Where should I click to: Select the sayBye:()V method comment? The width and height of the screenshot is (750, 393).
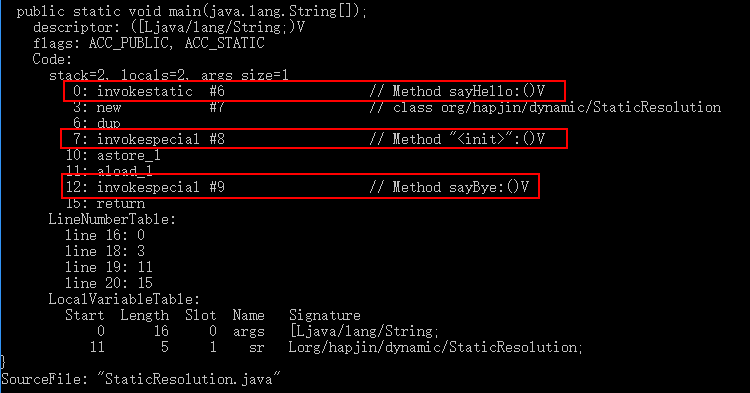pyautogui.click(x=449, y=186)
